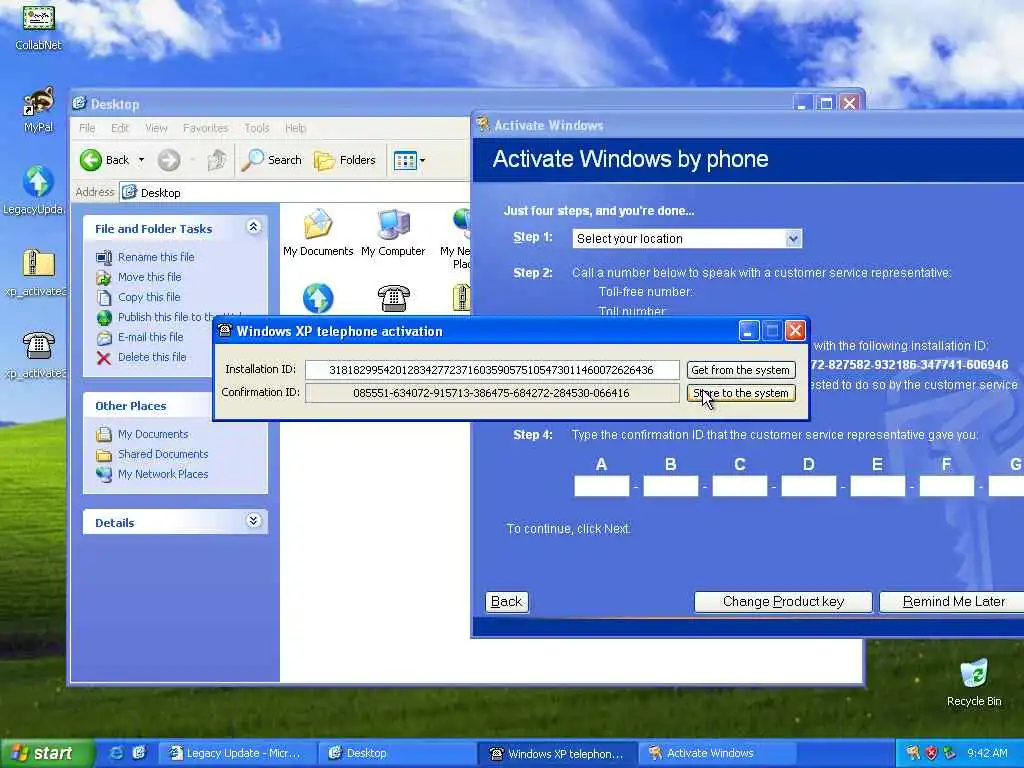
Task: Click confirmation ID box E
Action: 878,486
